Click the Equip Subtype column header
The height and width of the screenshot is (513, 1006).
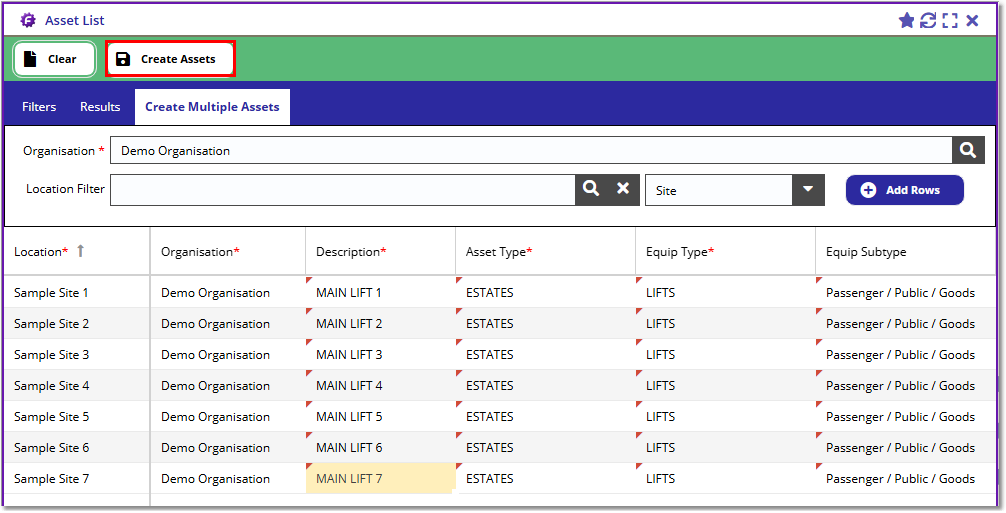pos(905,251)
